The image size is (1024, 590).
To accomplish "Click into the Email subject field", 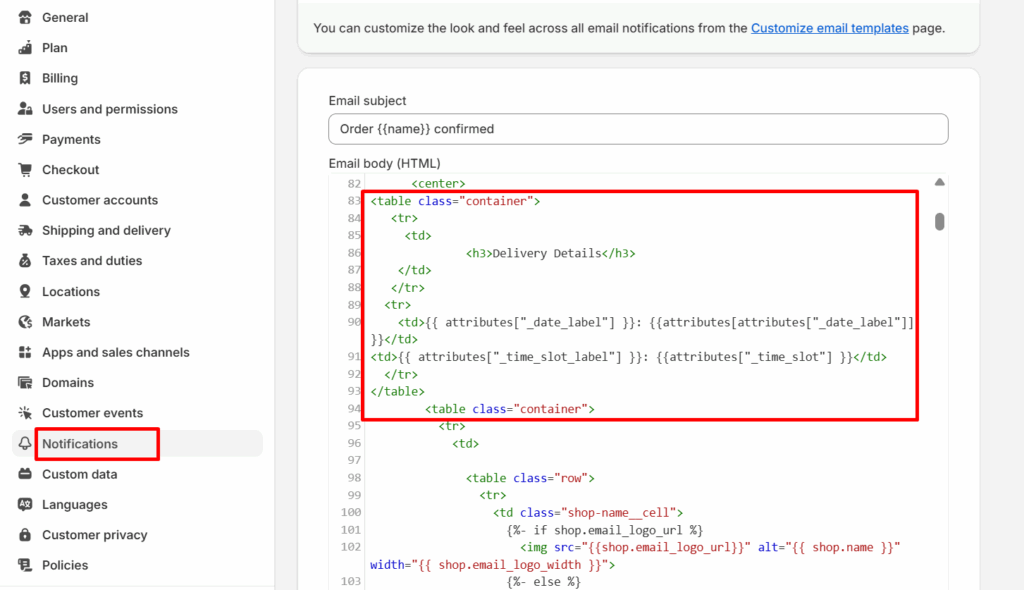I will point(638,129).
